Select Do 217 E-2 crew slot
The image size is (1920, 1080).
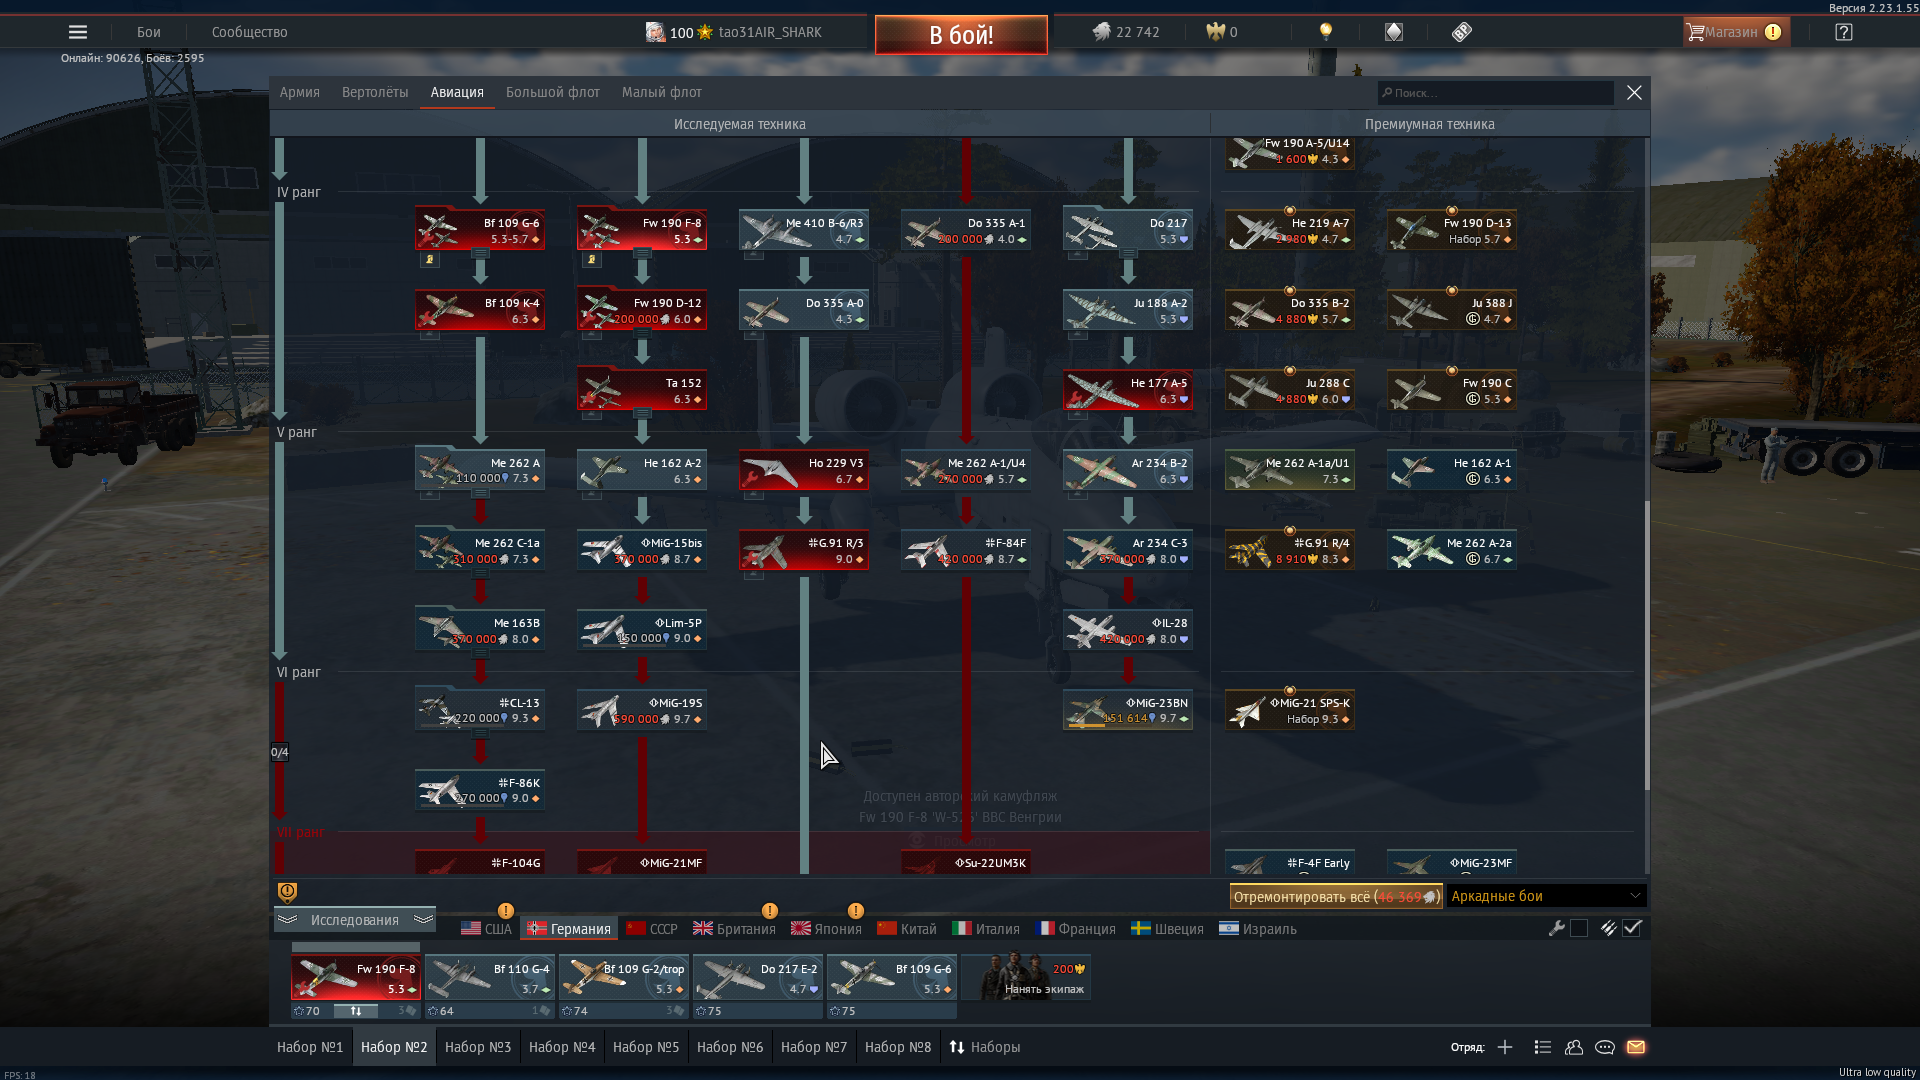(x=758, y=978)
